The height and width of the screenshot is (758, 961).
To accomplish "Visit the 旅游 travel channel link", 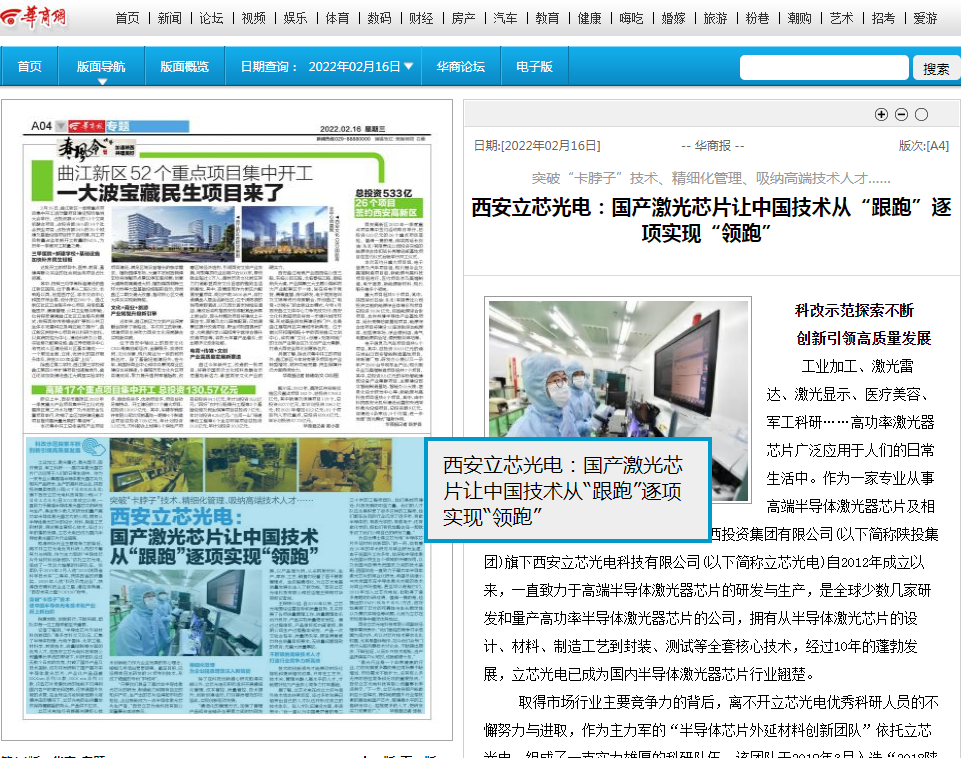I will (715, 18).
